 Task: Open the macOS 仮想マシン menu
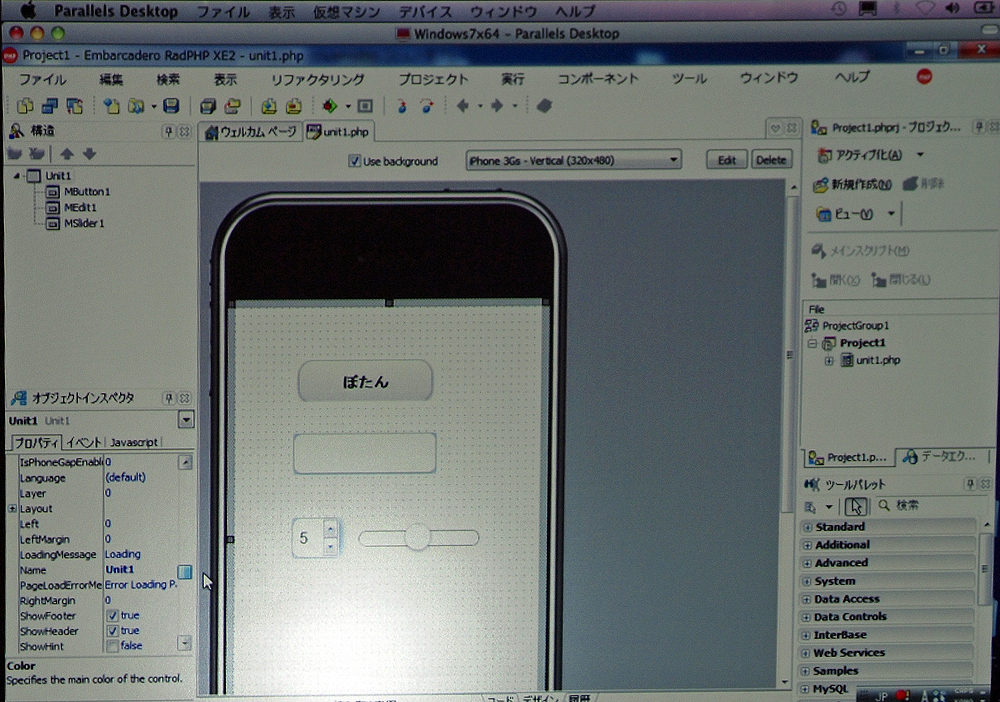346,11
